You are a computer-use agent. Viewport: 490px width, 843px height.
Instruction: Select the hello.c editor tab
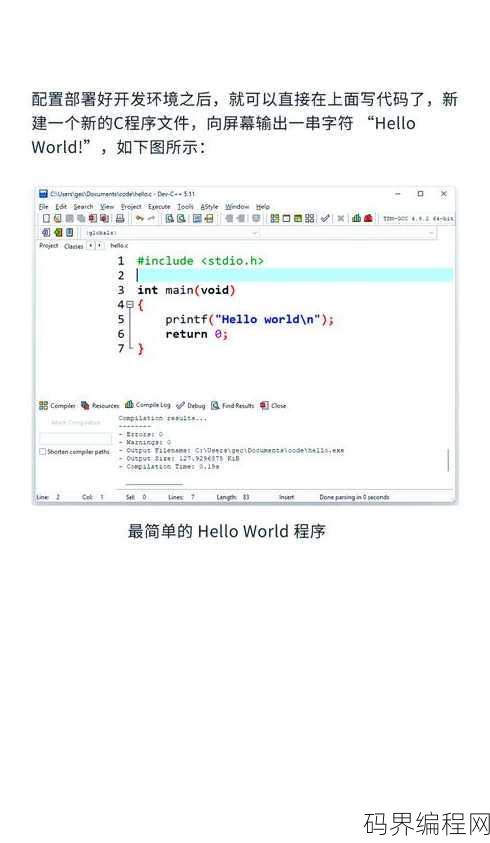119,246
